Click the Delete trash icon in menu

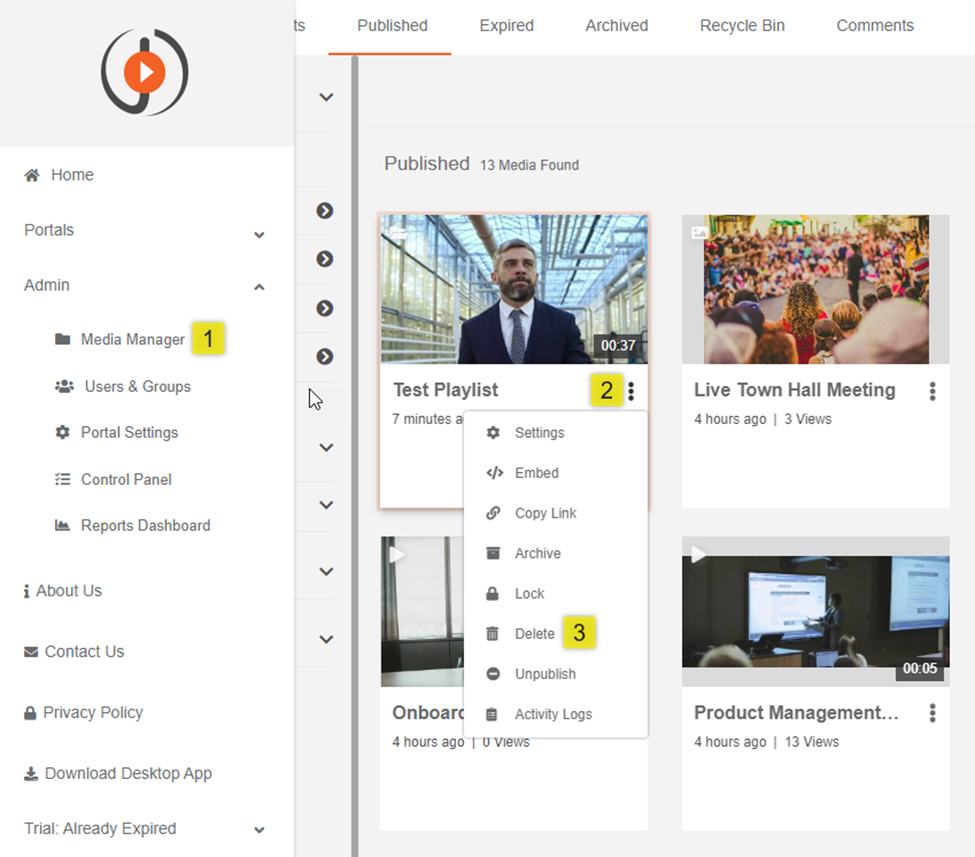coord(492,634)
